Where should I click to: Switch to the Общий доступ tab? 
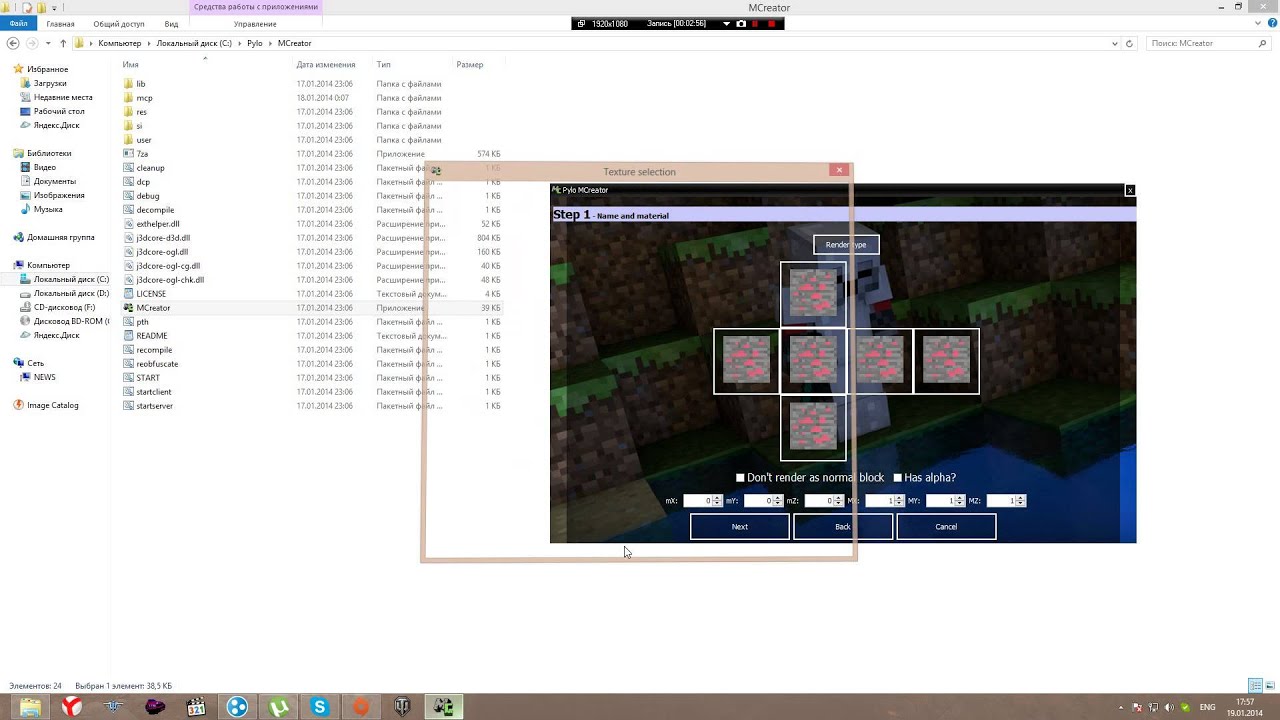pyautogui.click(x=119, y=23)
